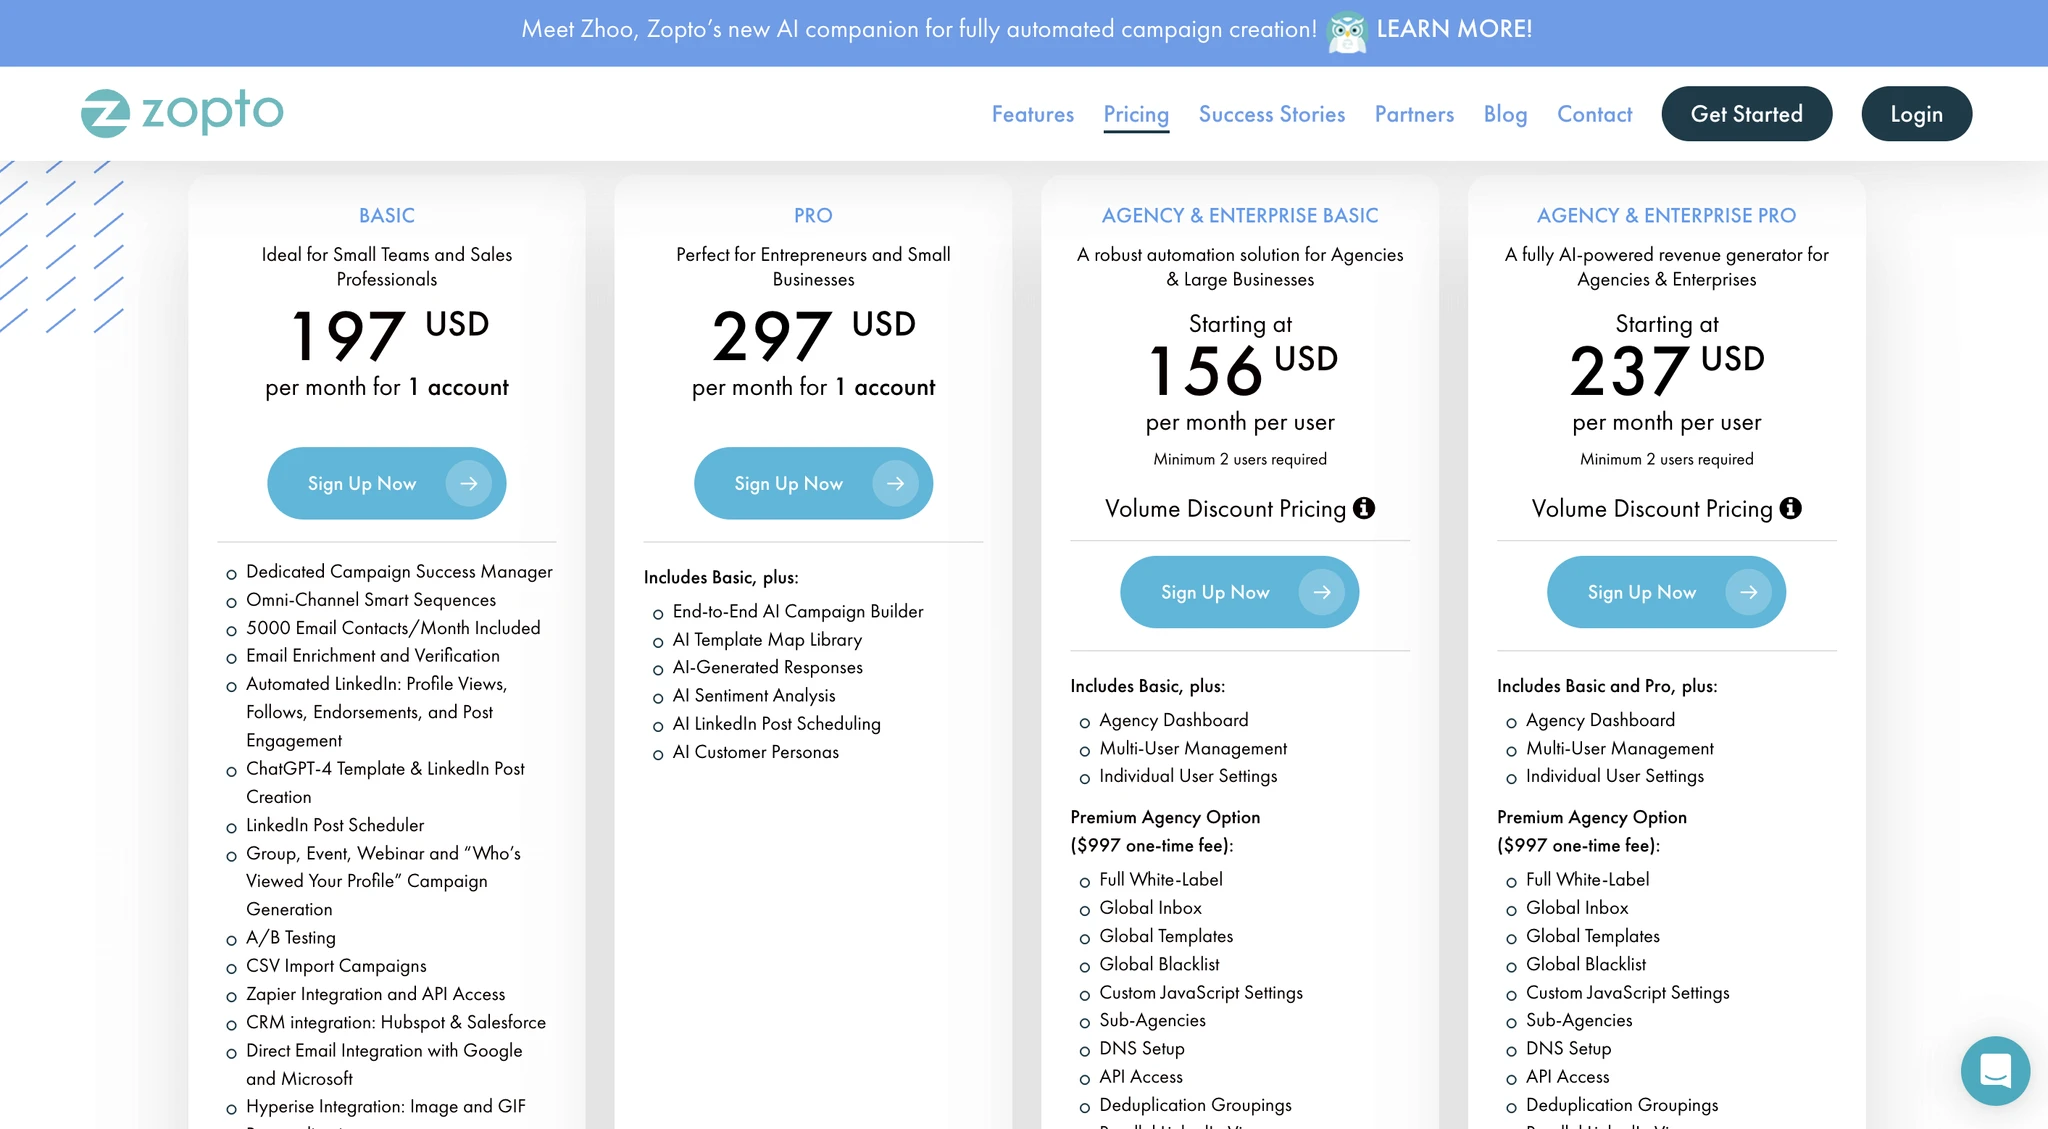This screenshot has width=2048, height=1129.
Task: Open the chat widget bubble
Action: pyautogui.click(x=1995, y=1070)
